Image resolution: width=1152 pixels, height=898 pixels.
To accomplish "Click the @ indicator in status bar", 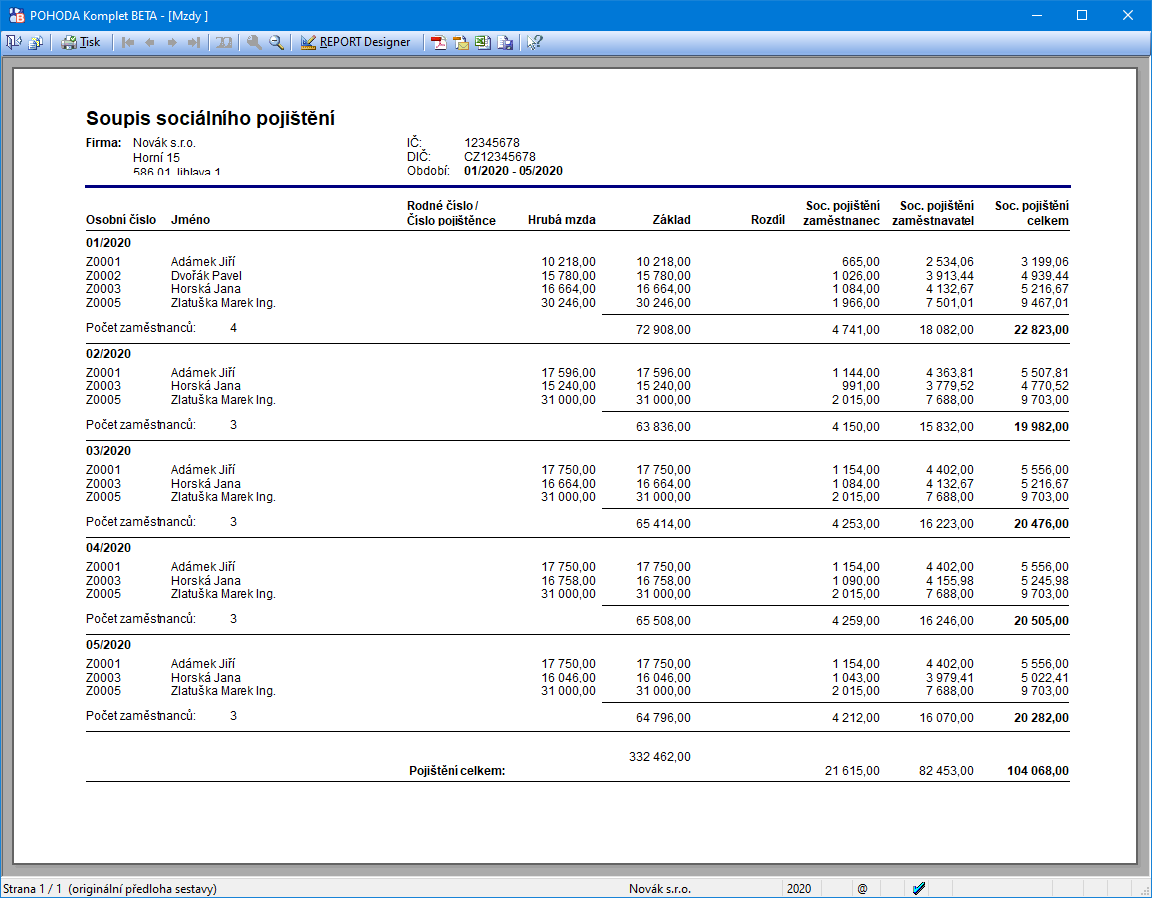I will pyautogui.click(x=862, y=888).
